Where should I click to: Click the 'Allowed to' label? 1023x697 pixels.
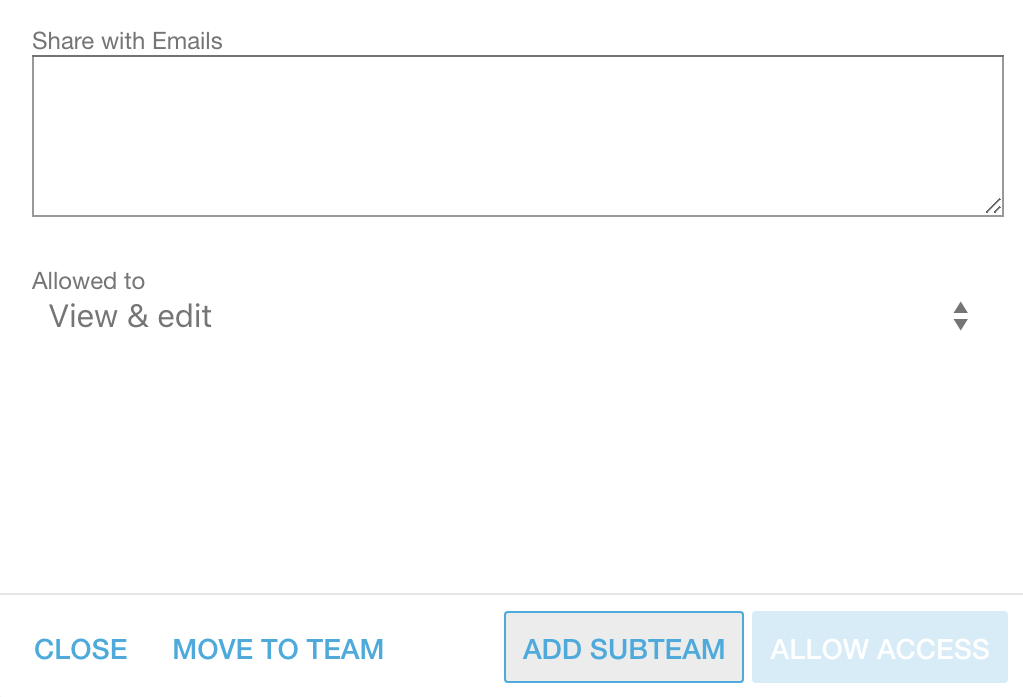click(x=89, y=281)
